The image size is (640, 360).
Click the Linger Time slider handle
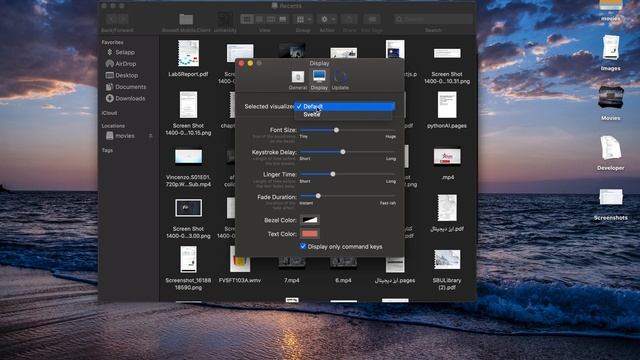pos(333,174)
